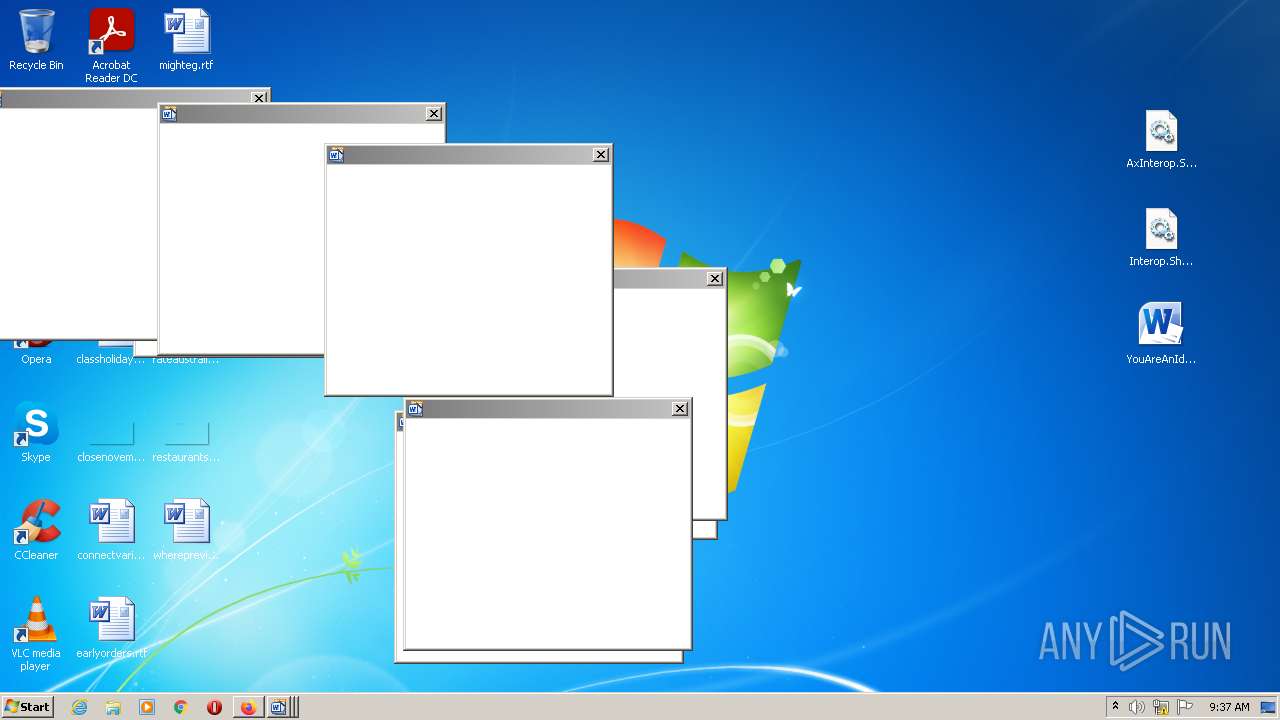Select the AxInterop.S... file icon
The image size is (1280, 720).
tap(1161, 139)
